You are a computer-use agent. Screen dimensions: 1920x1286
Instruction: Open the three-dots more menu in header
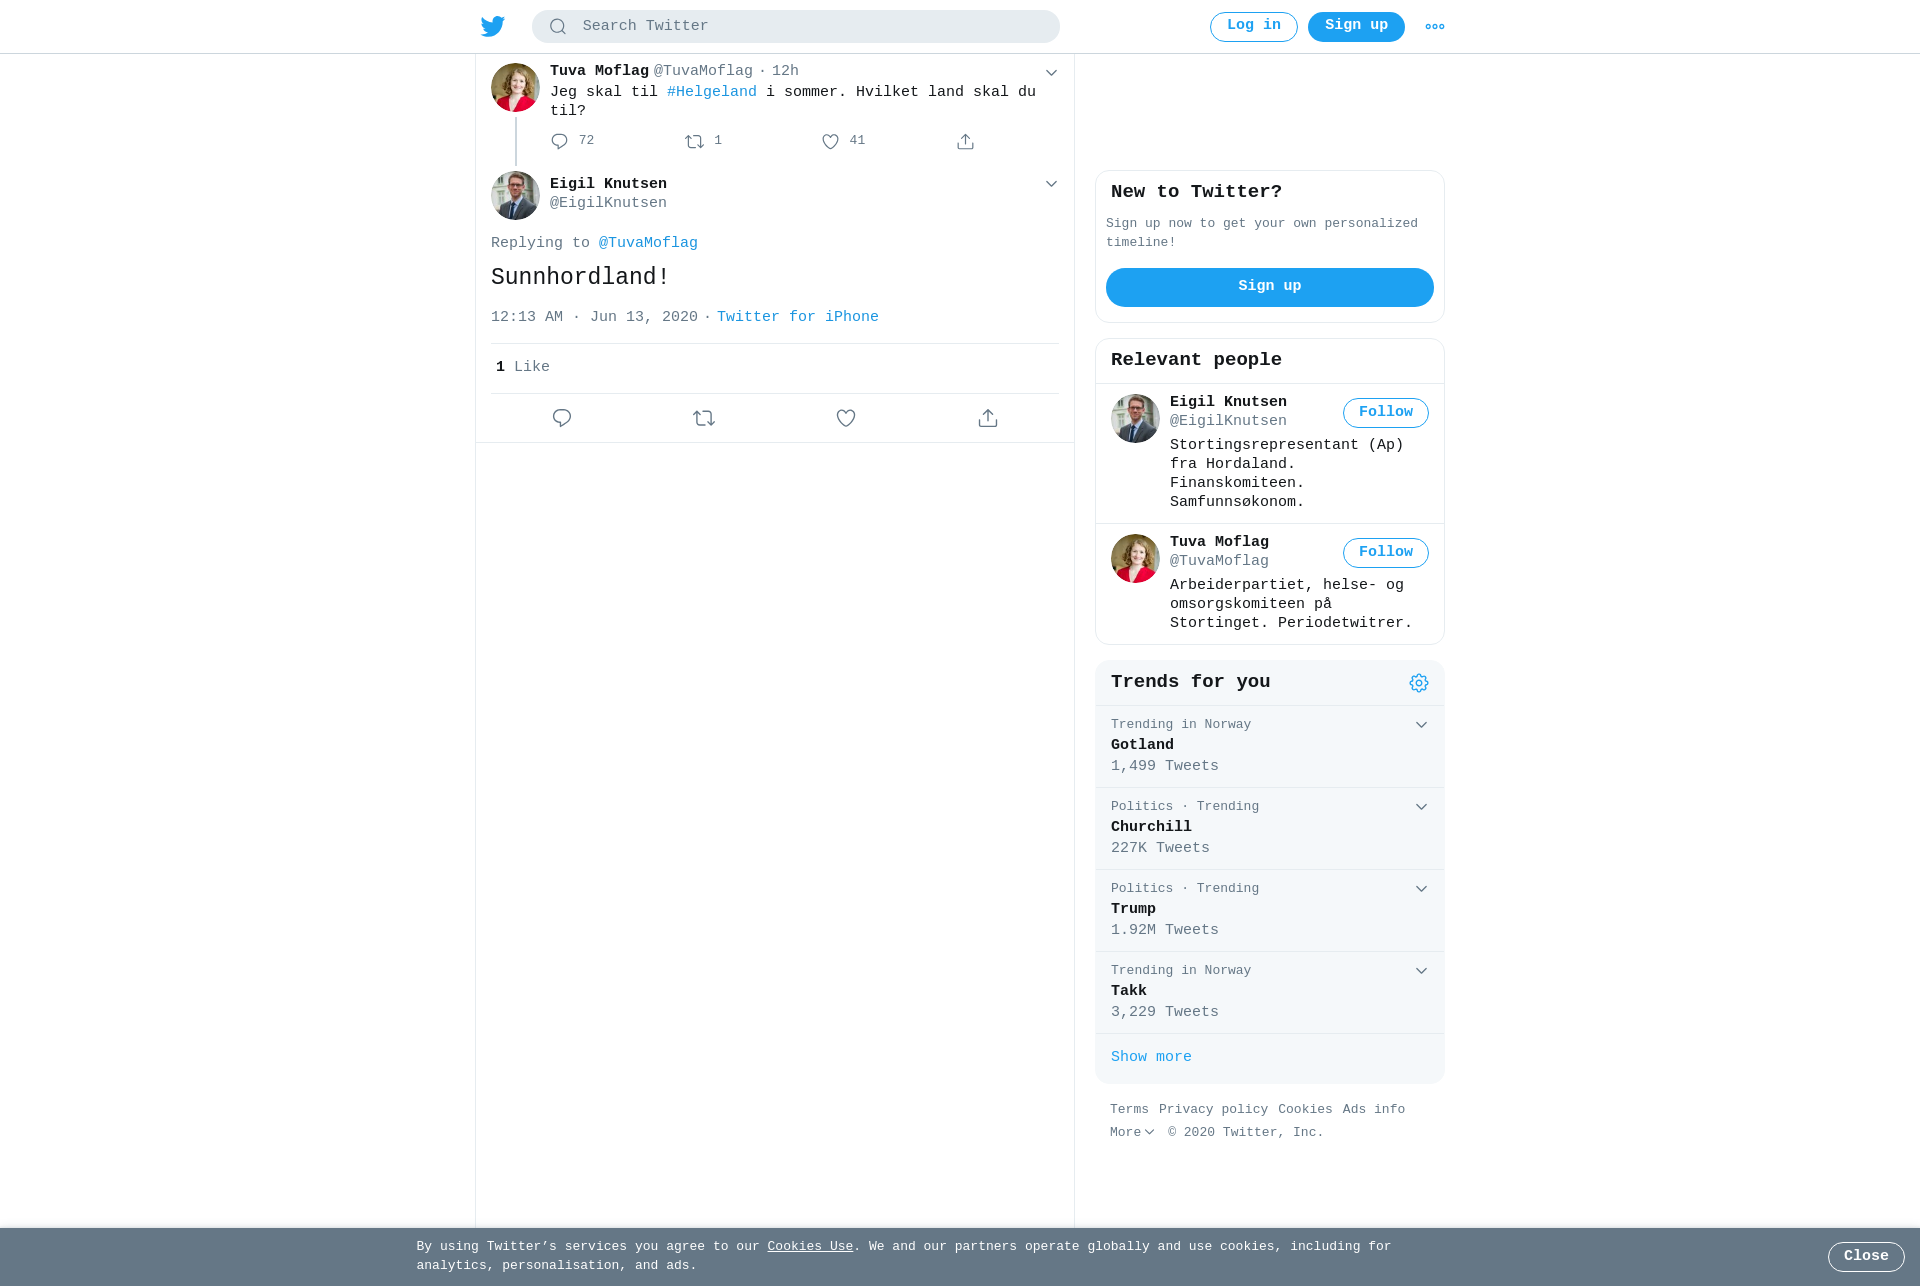click(x=1435, y=27)
